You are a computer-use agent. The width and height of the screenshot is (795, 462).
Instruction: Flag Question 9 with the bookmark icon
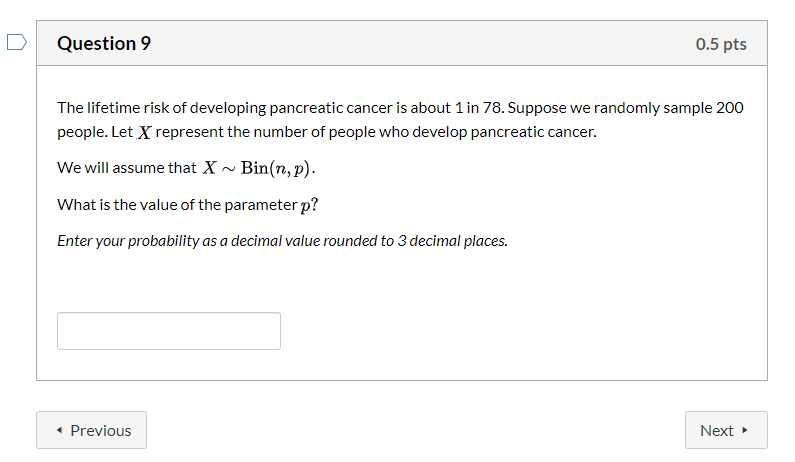coord(16,42)
